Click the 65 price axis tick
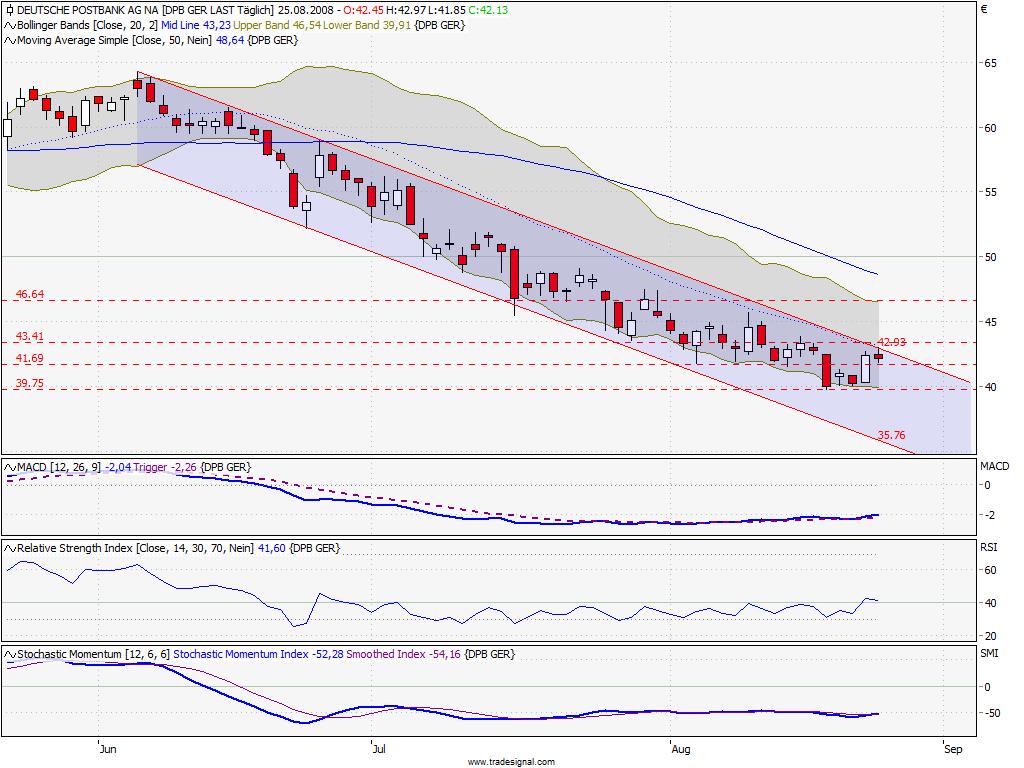1024x768 pixels. [x=990, y=63]
